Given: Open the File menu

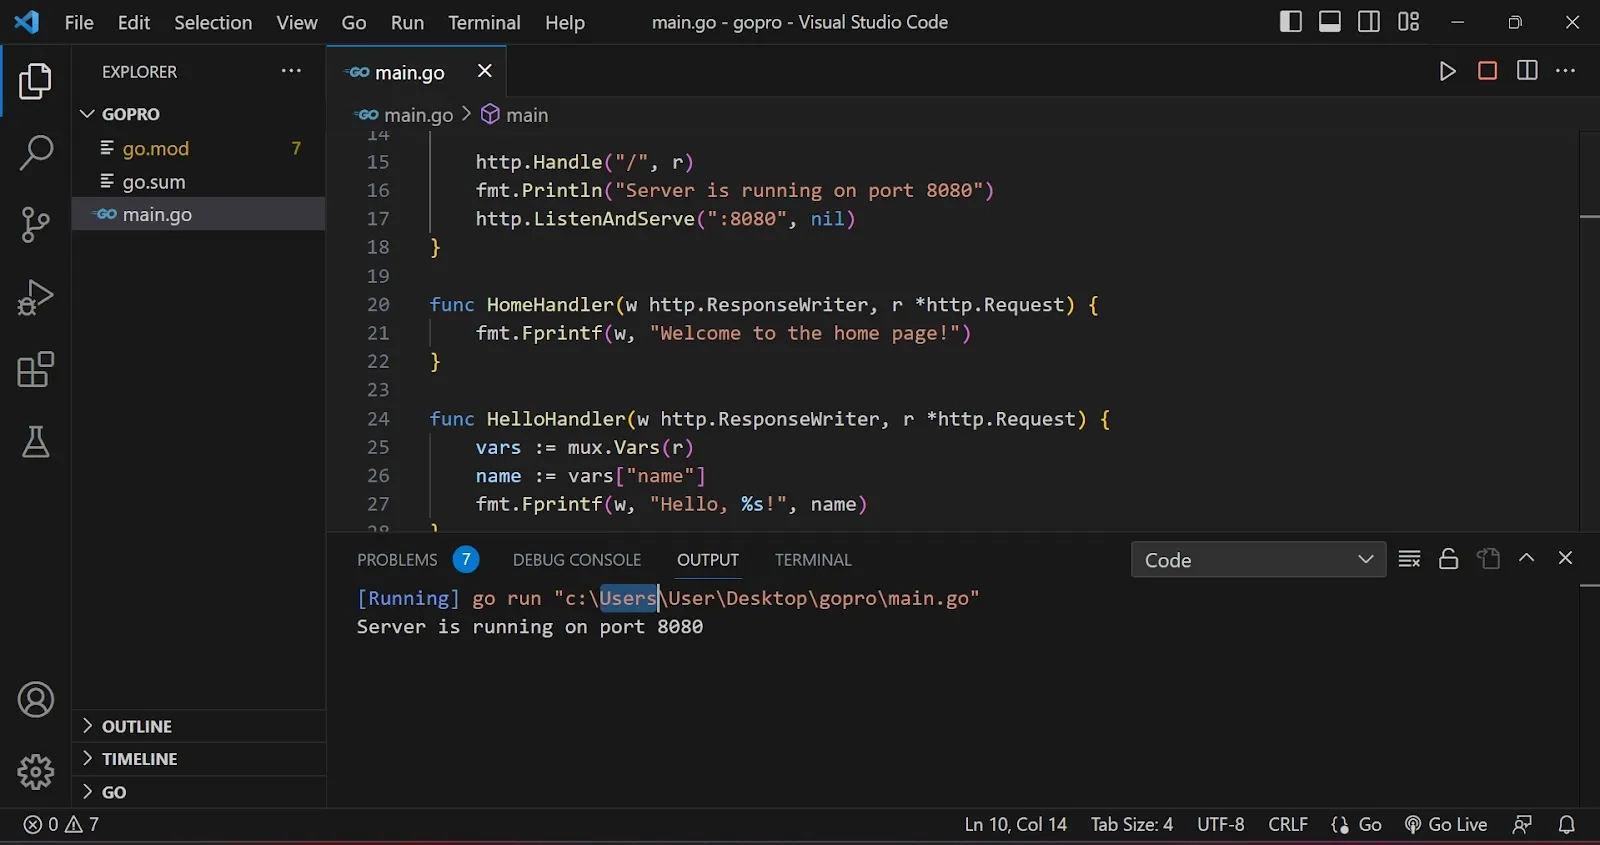Looking at the screenshot, I should pyautogui.click(x=79, y=22).
